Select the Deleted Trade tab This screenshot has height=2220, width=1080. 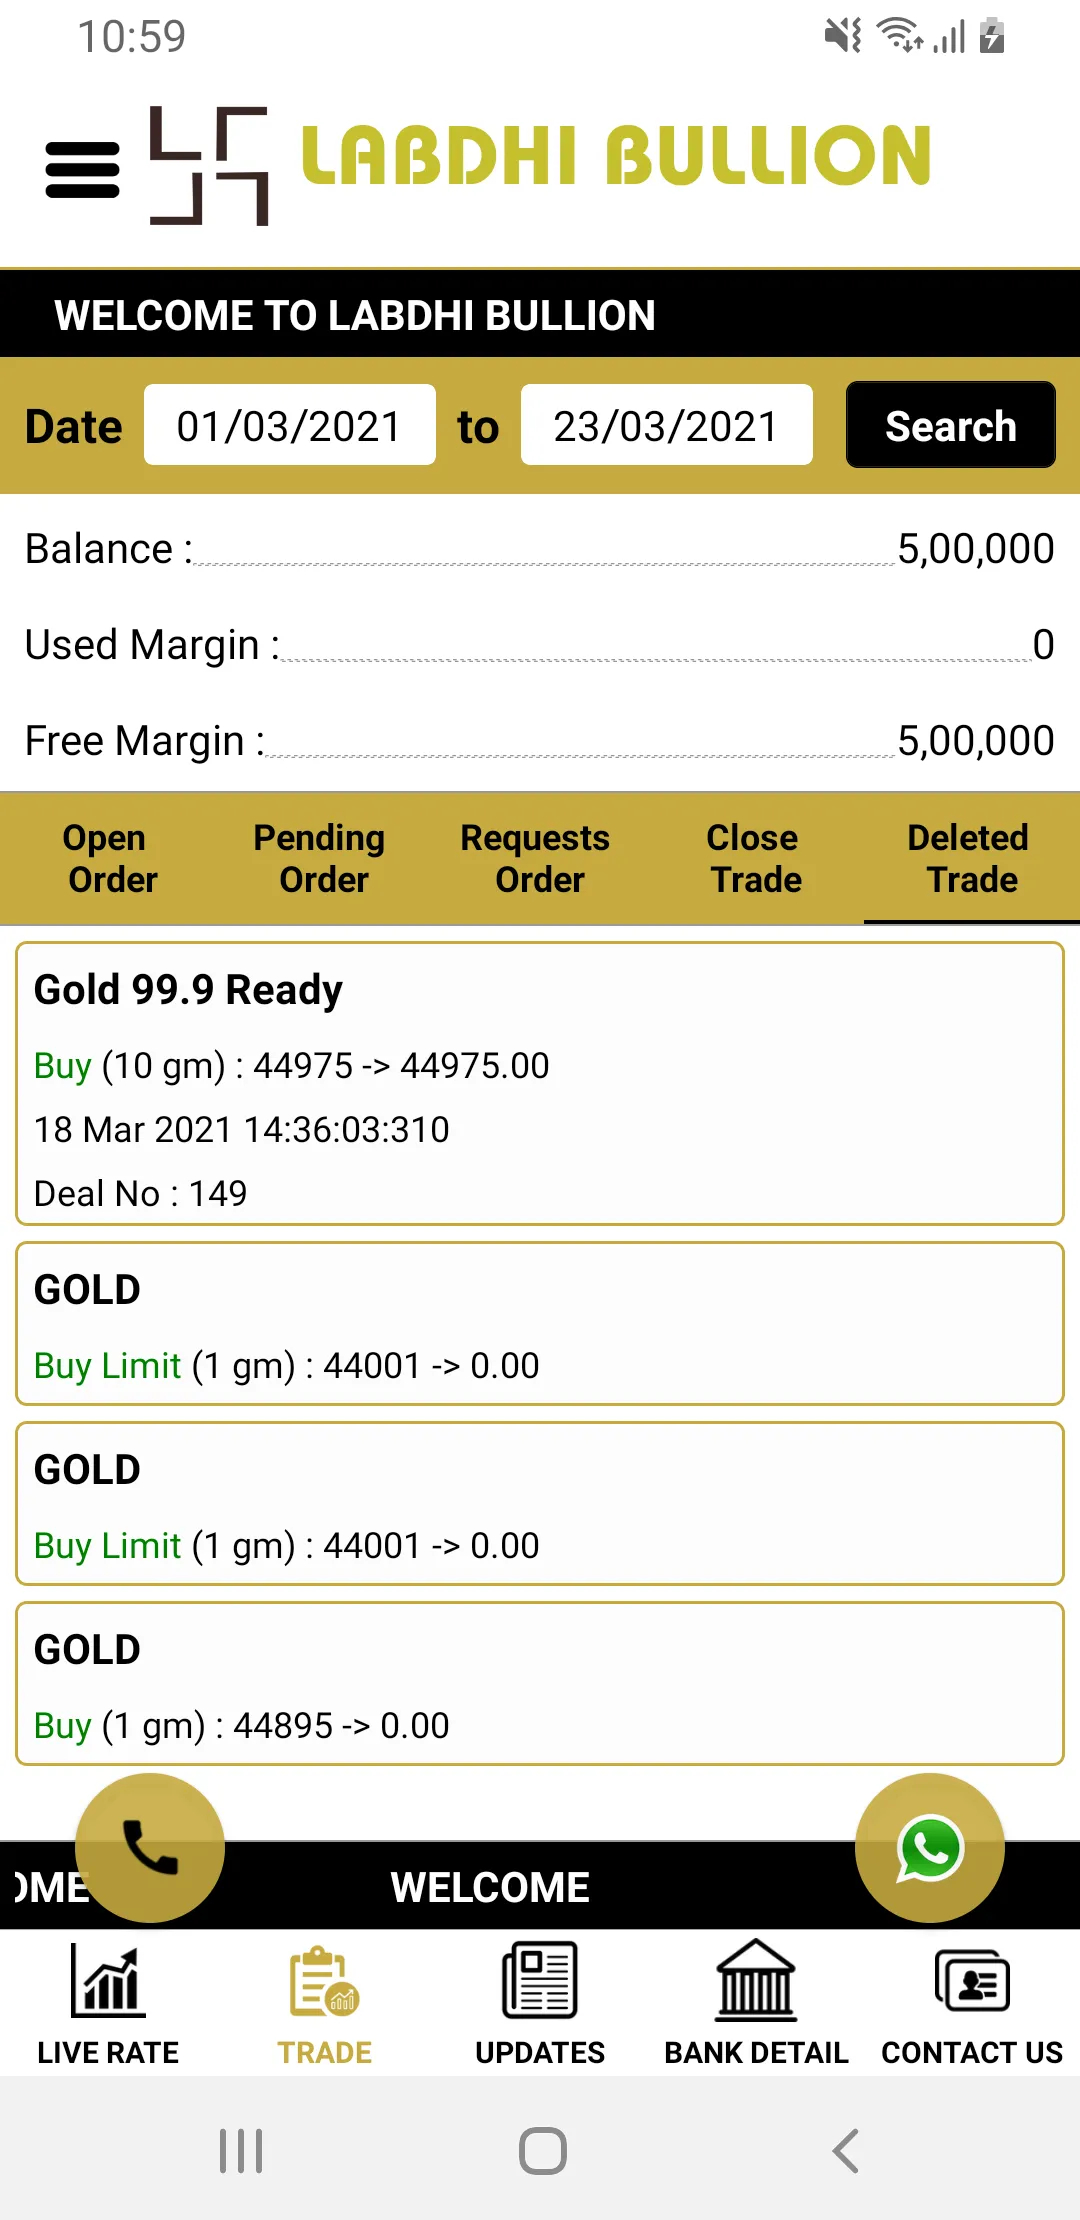coord(972,858)
